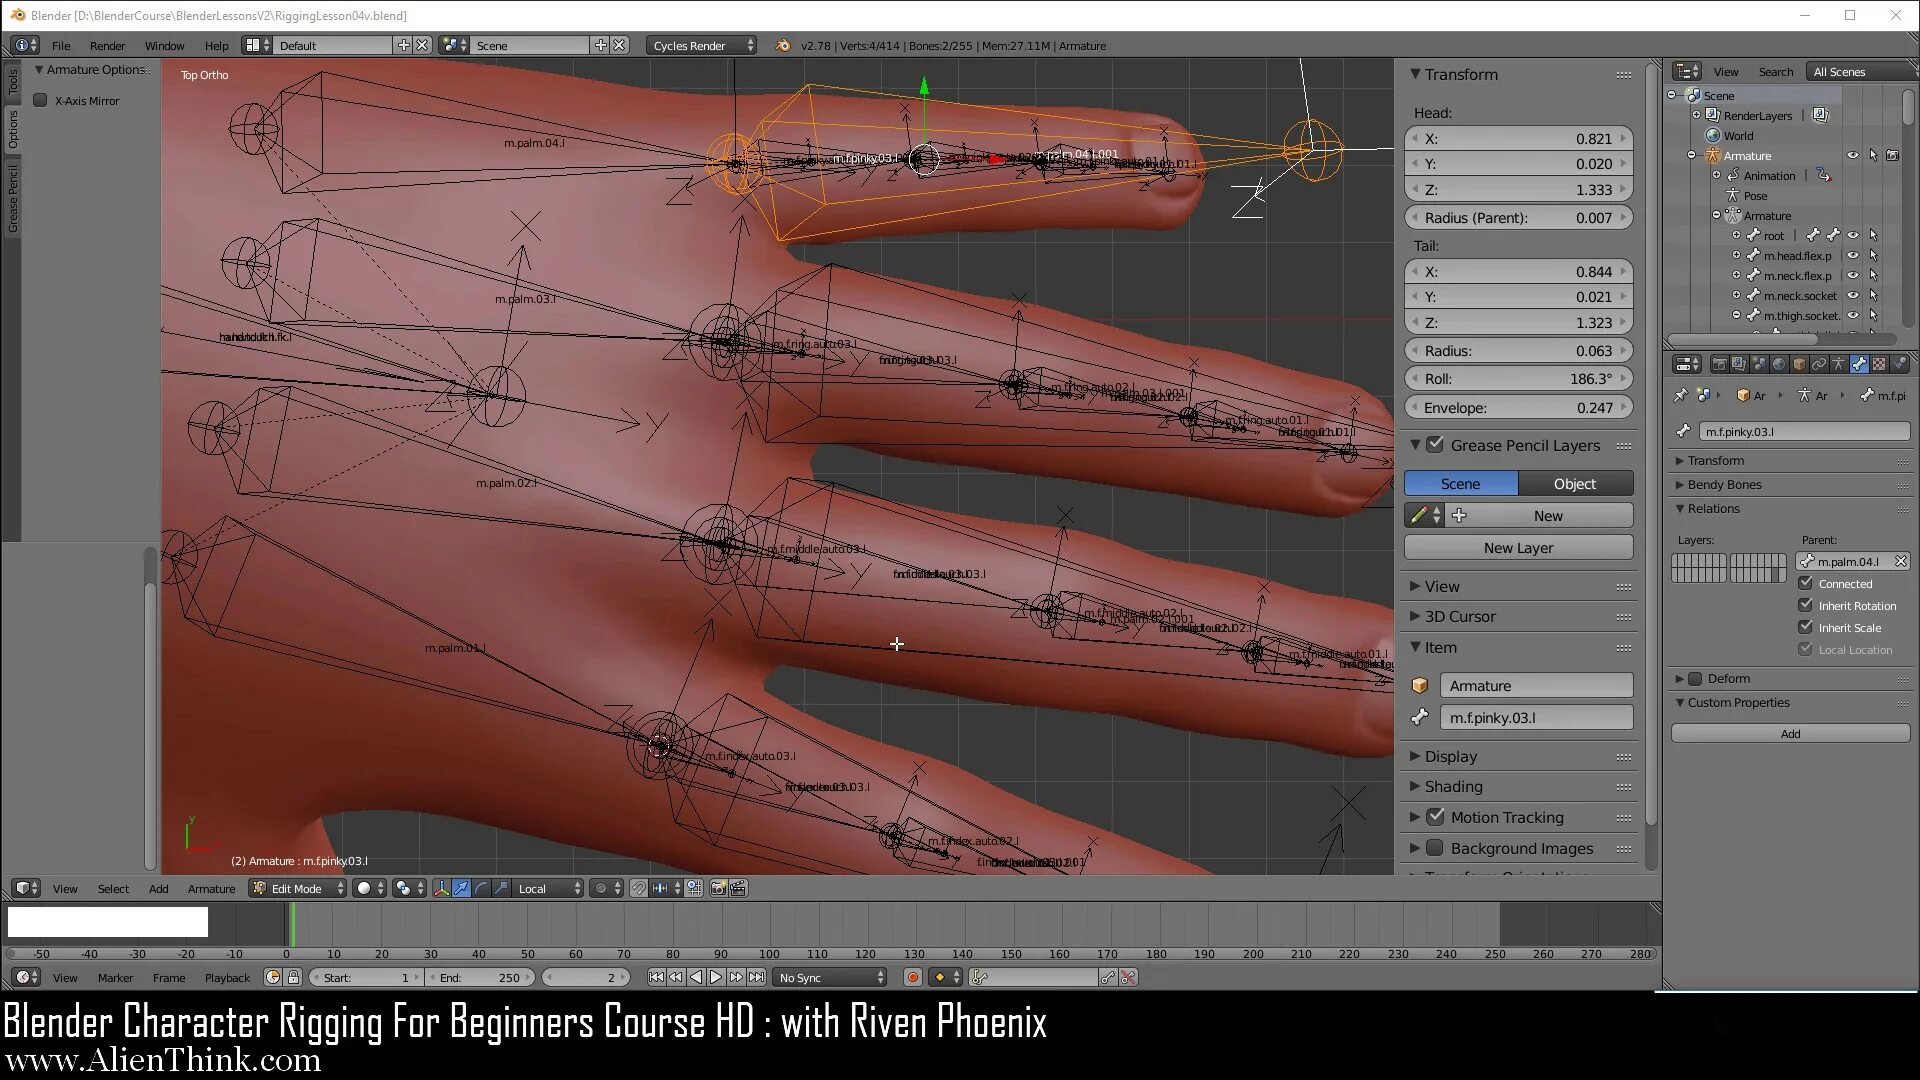Open the Window menu
The width and height of the screenshot is (1920, 1080).
pos(164,45)
